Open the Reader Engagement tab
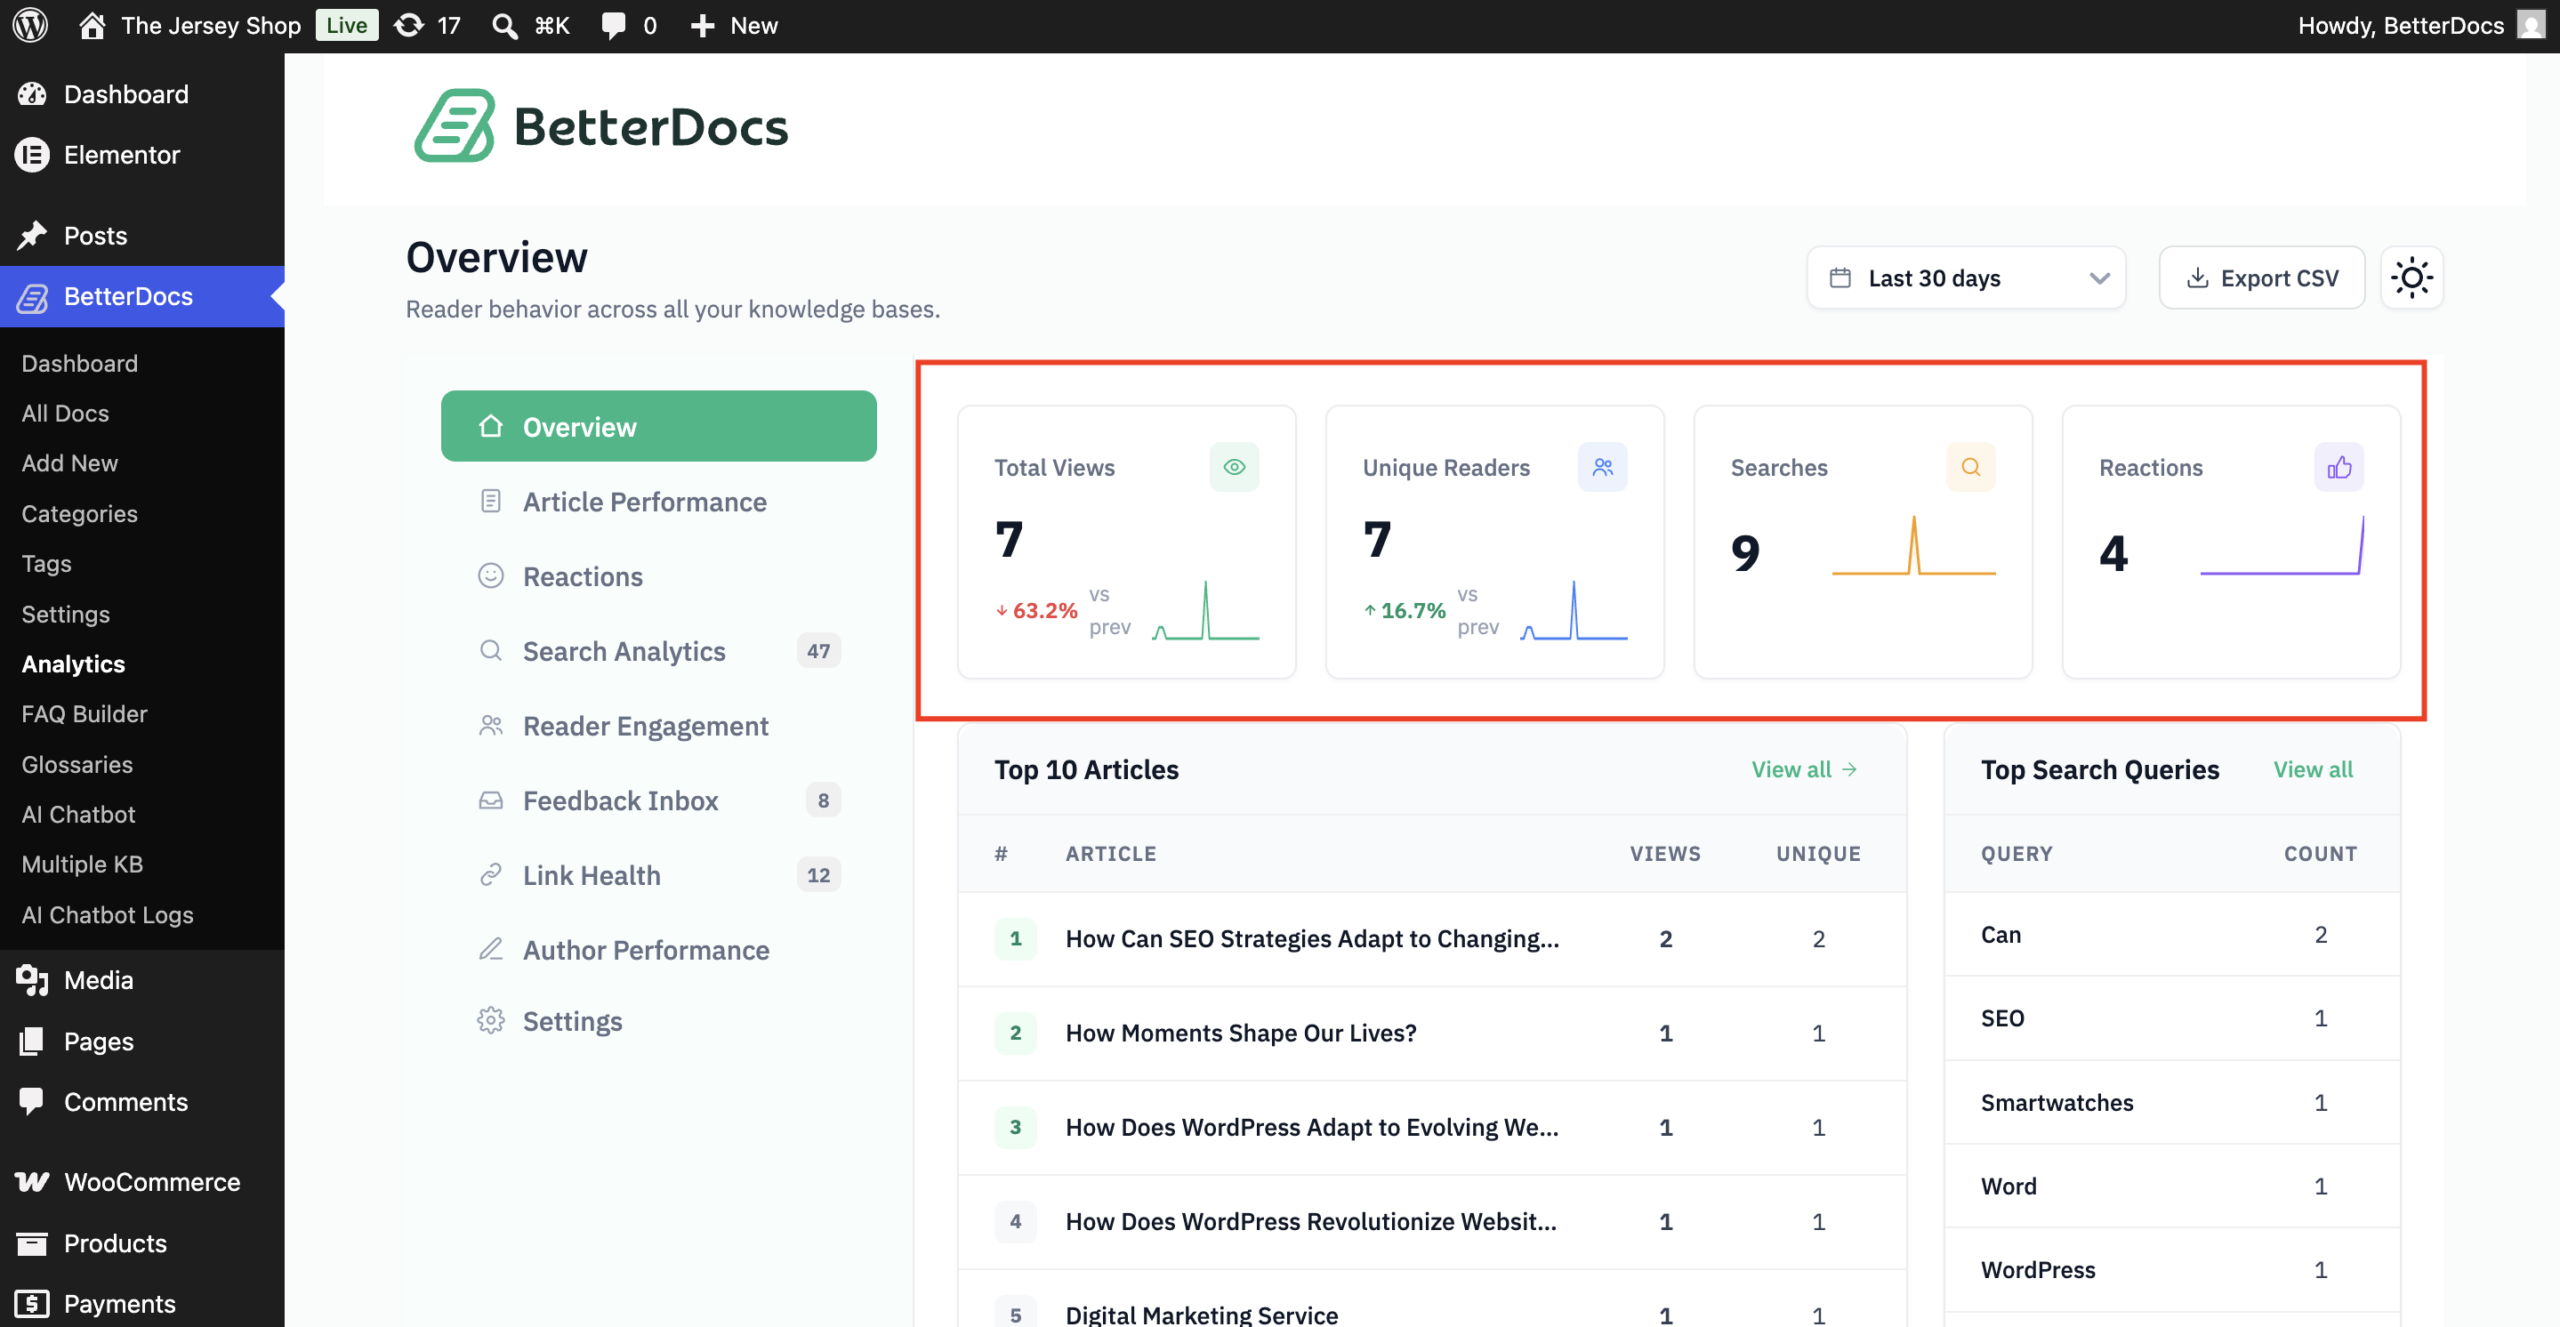The image size is (2560, 1327). [x=659, y=726]
